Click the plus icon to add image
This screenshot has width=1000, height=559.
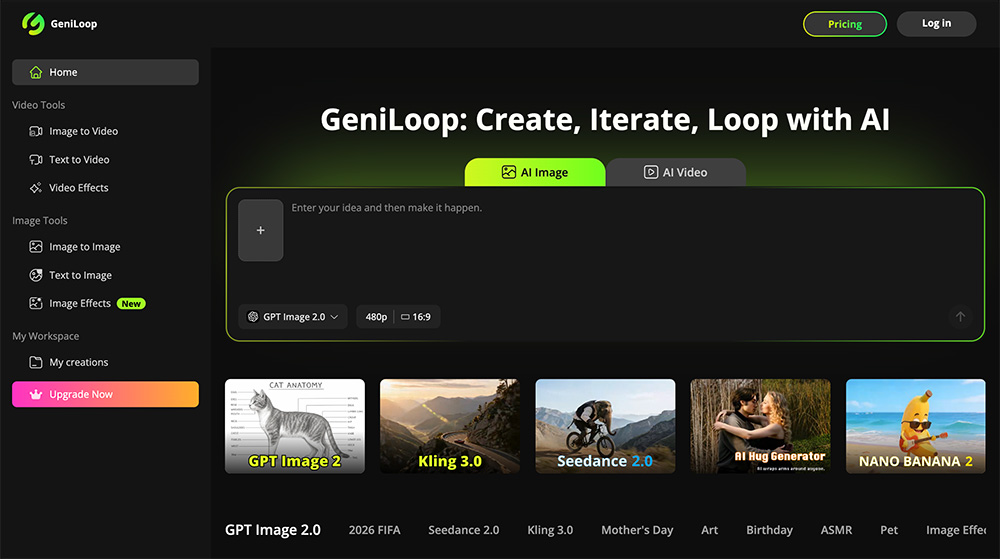click(x=261, y=230)
